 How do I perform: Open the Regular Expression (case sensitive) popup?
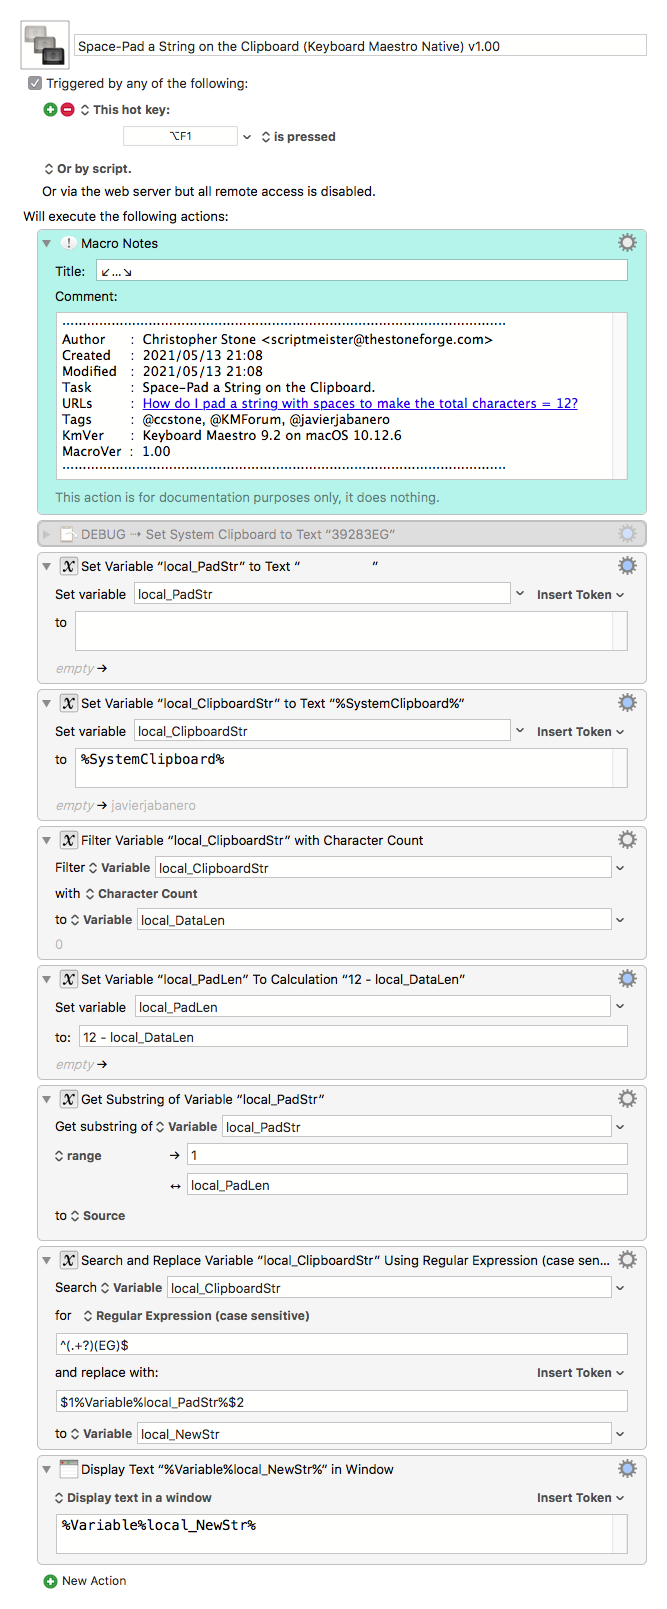[196, 1316]
